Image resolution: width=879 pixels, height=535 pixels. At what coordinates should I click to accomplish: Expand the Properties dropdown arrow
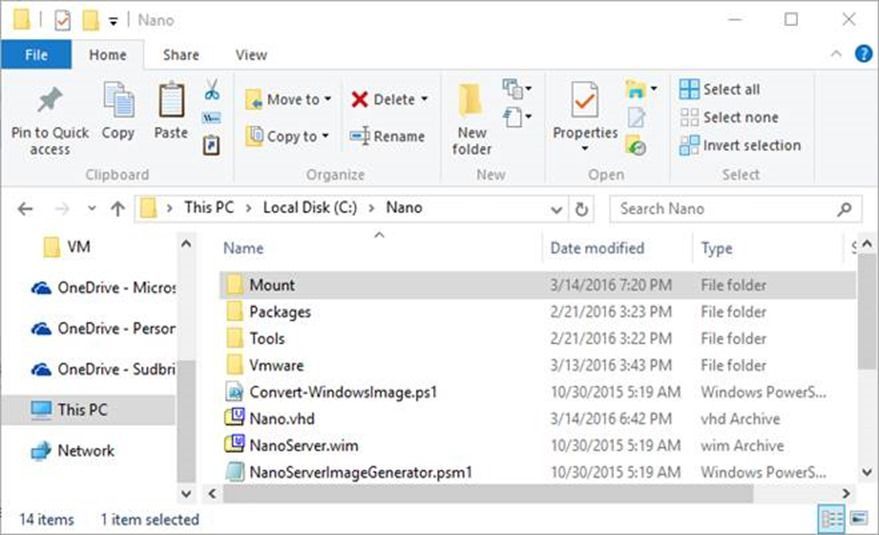point(585,149)
